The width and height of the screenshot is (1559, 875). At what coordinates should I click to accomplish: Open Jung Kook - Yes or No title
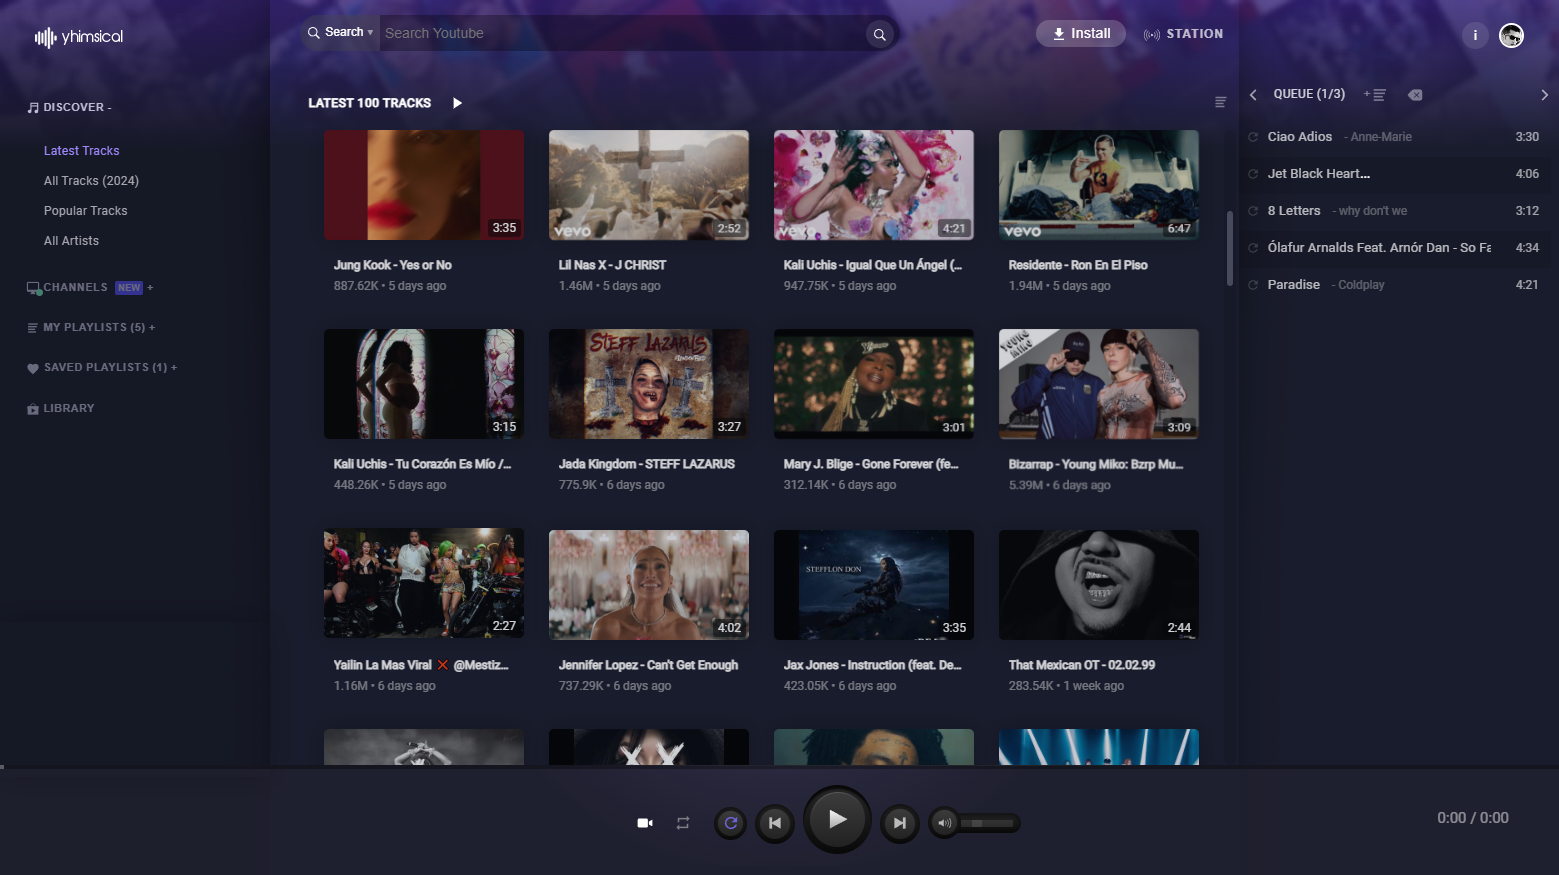393,265
